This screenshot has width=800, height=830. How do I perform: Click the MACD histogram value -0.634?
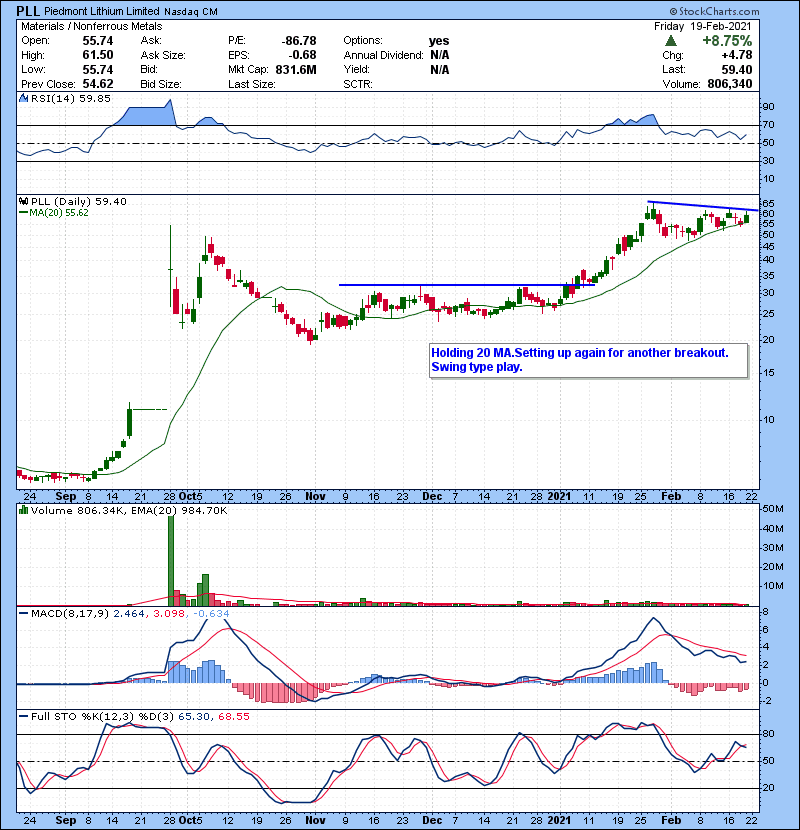tap(211, 614)
